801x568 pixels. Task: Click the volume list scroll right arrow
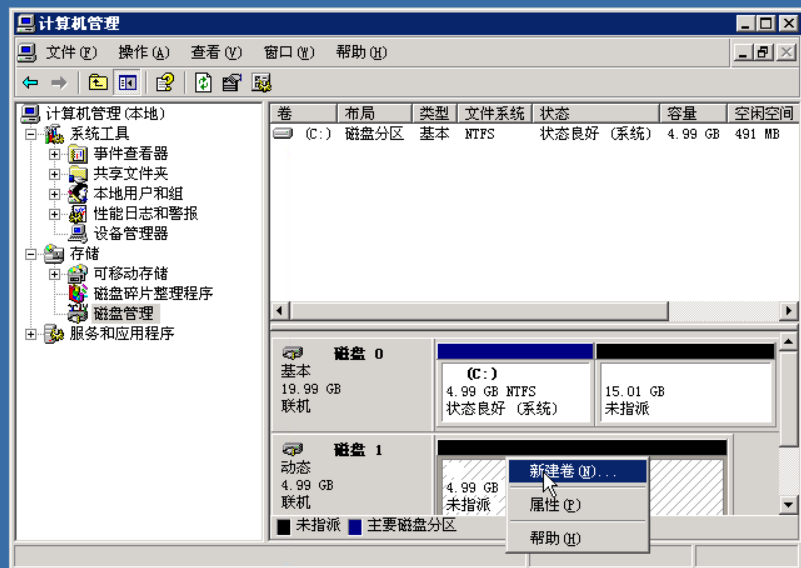(x=789, y=311)
